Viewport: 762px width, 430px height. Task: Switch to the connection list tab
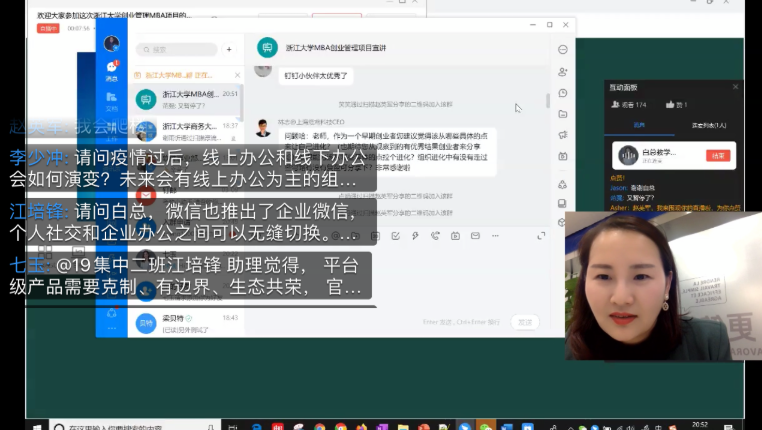709,125
